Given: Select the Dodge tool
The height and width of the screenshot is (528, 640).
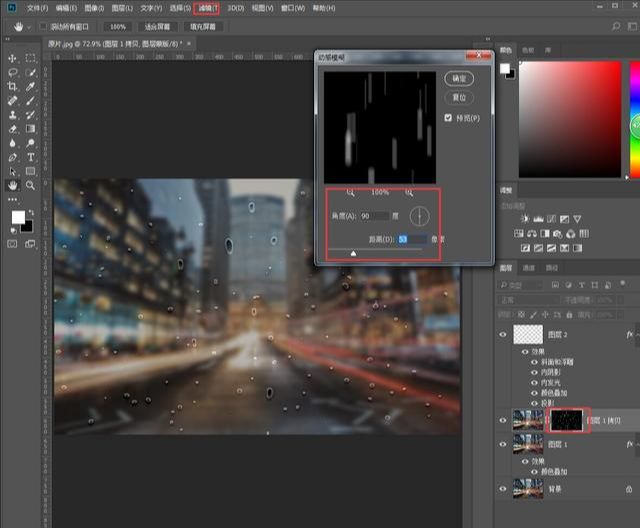Looking at the screenshot, I should (30, 143).
